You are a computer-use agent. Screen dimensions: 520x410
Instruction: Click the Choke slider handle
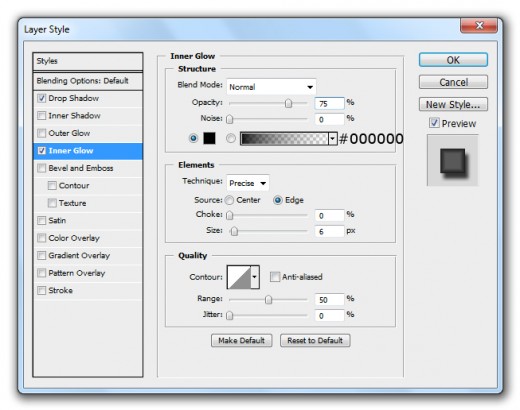tap(230, 216)
